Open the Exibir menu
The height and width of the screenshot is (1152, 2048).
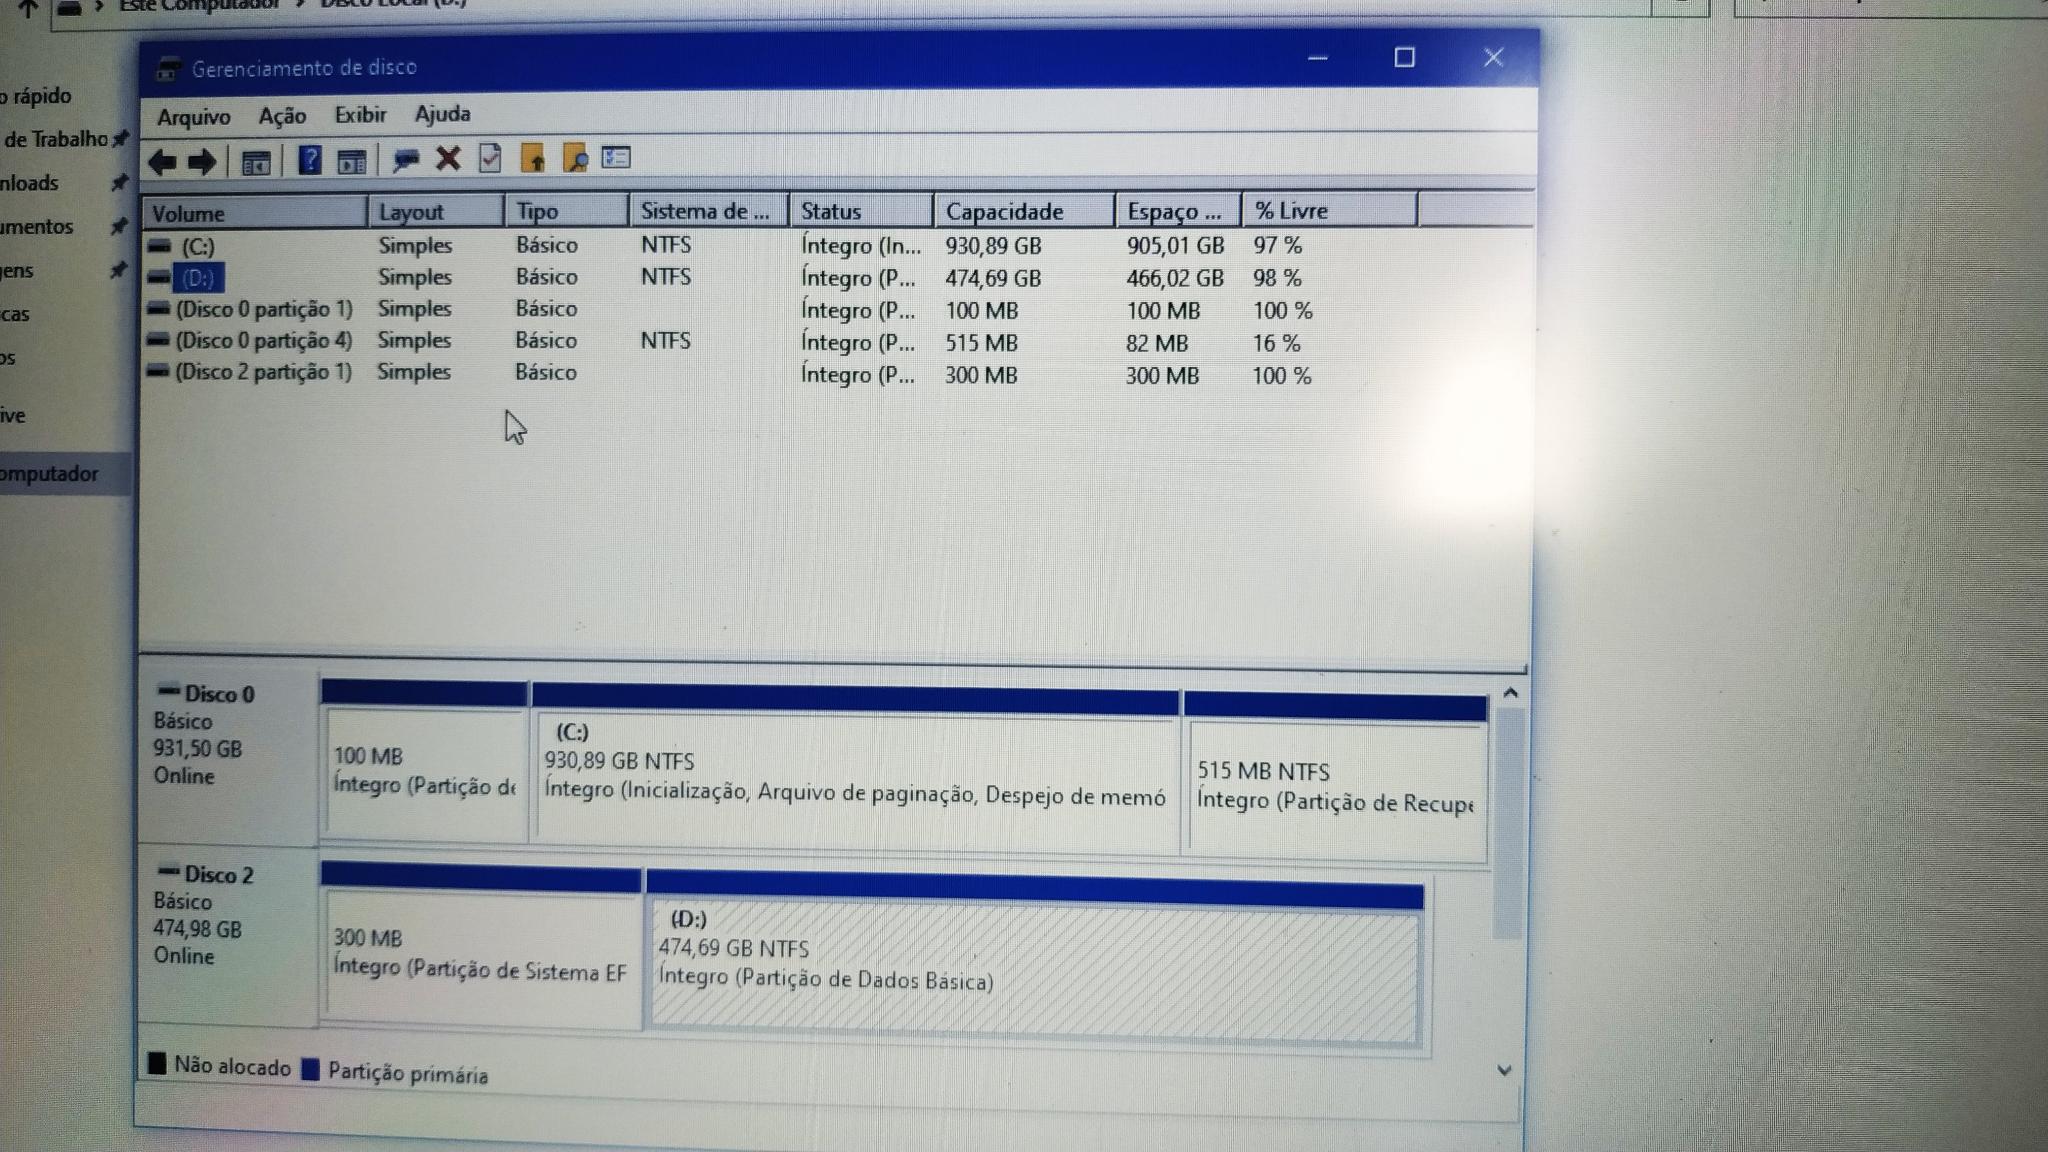point(360,115)
